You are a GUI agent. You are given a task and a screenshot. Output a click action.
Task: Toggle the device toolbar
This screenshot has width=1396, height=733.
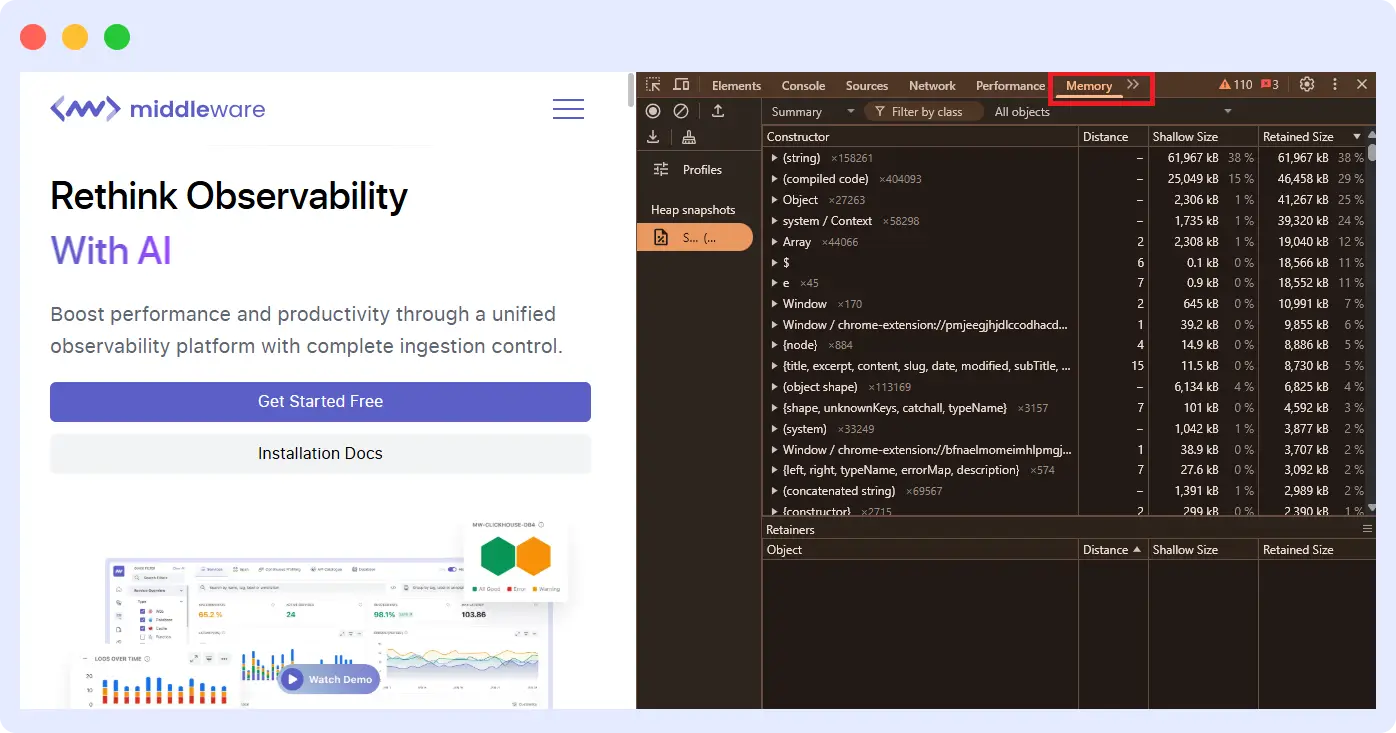coord(681,85)
